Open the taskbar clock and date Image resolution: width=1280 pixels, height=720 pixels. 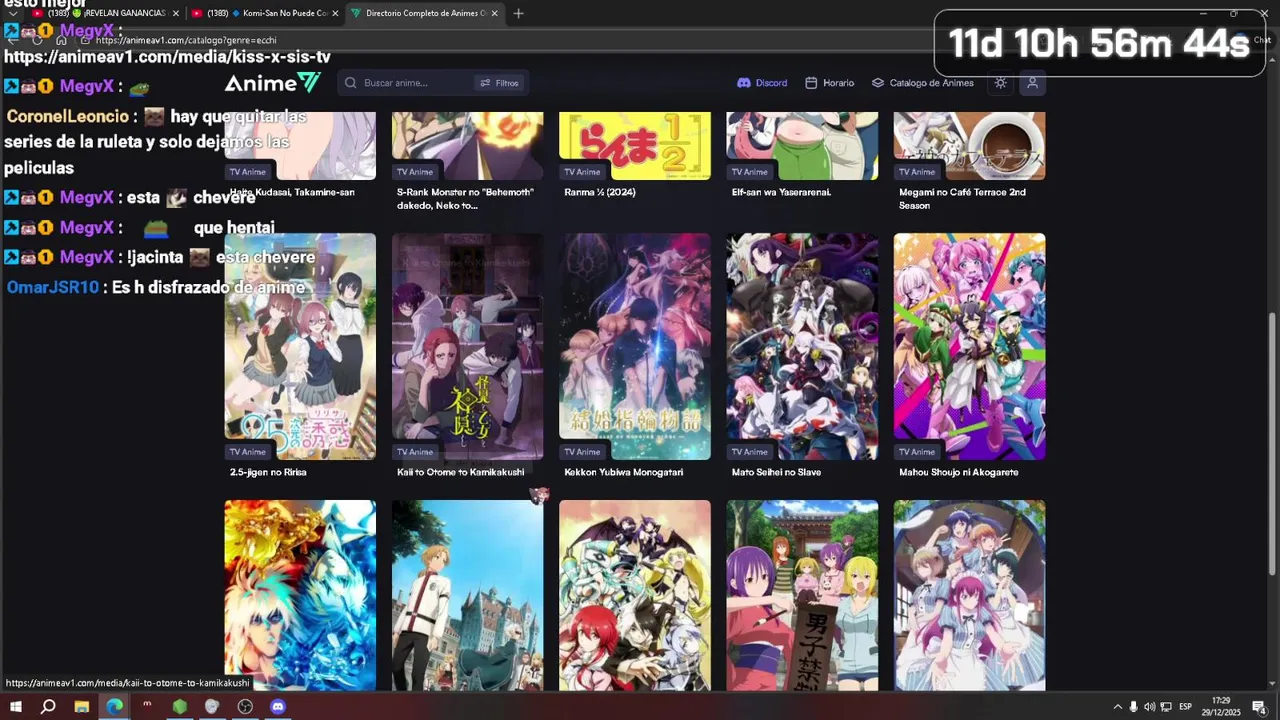[1221, 707]
